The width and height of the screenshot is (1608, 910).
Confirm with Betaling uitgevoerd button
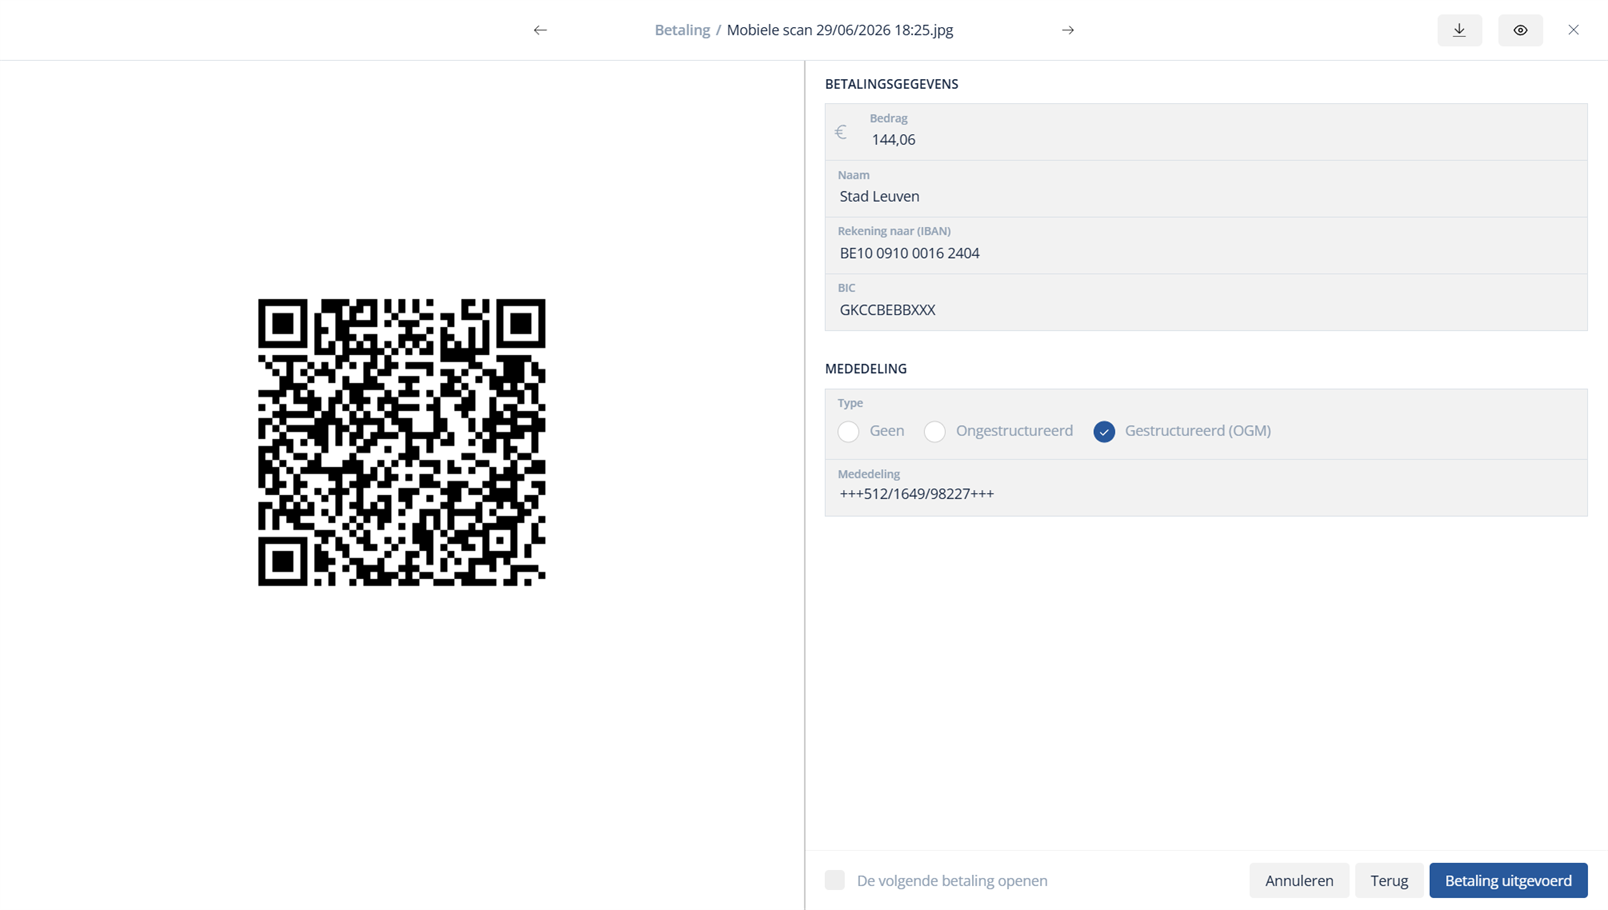(x=1508, y=880)
